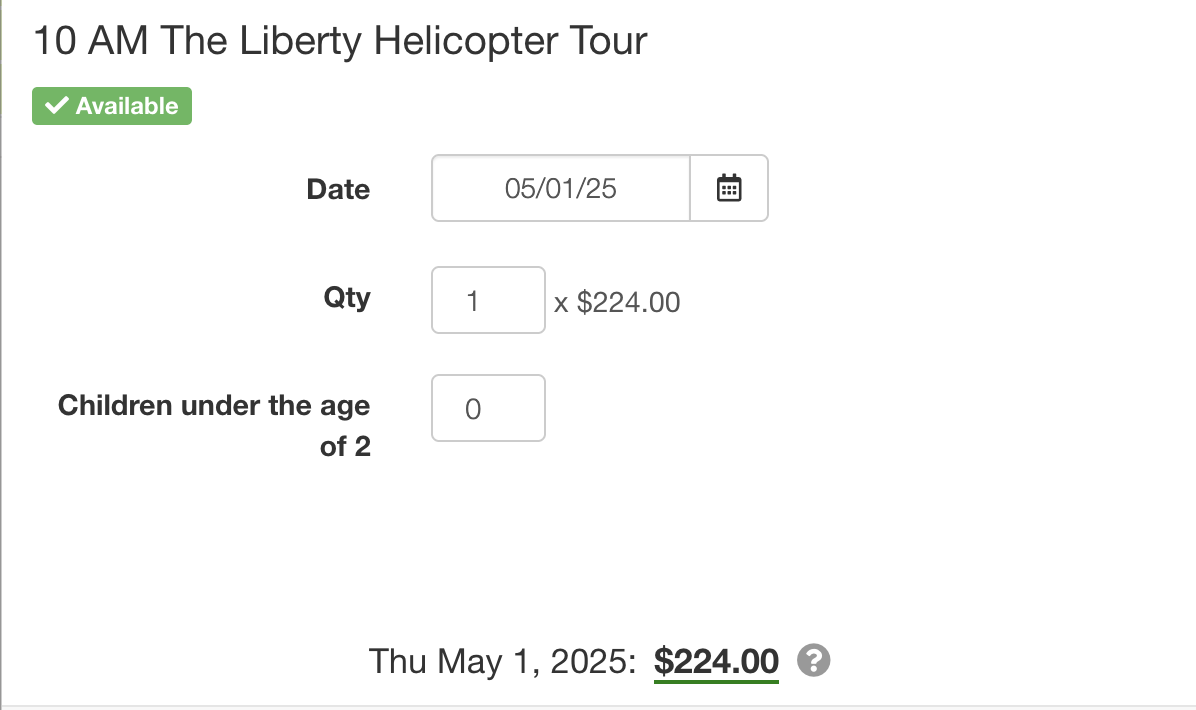1196x710 pixels.
Task: Select the Children under 2 quantity field
Action: [488, 408]
